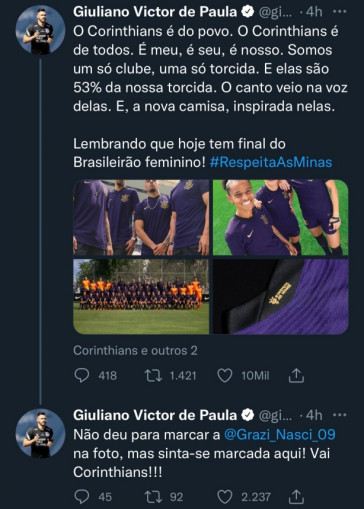This screenshot has width=364, height=509.
Task: Share the first tweet via share icon
Action: coord(296,376)
